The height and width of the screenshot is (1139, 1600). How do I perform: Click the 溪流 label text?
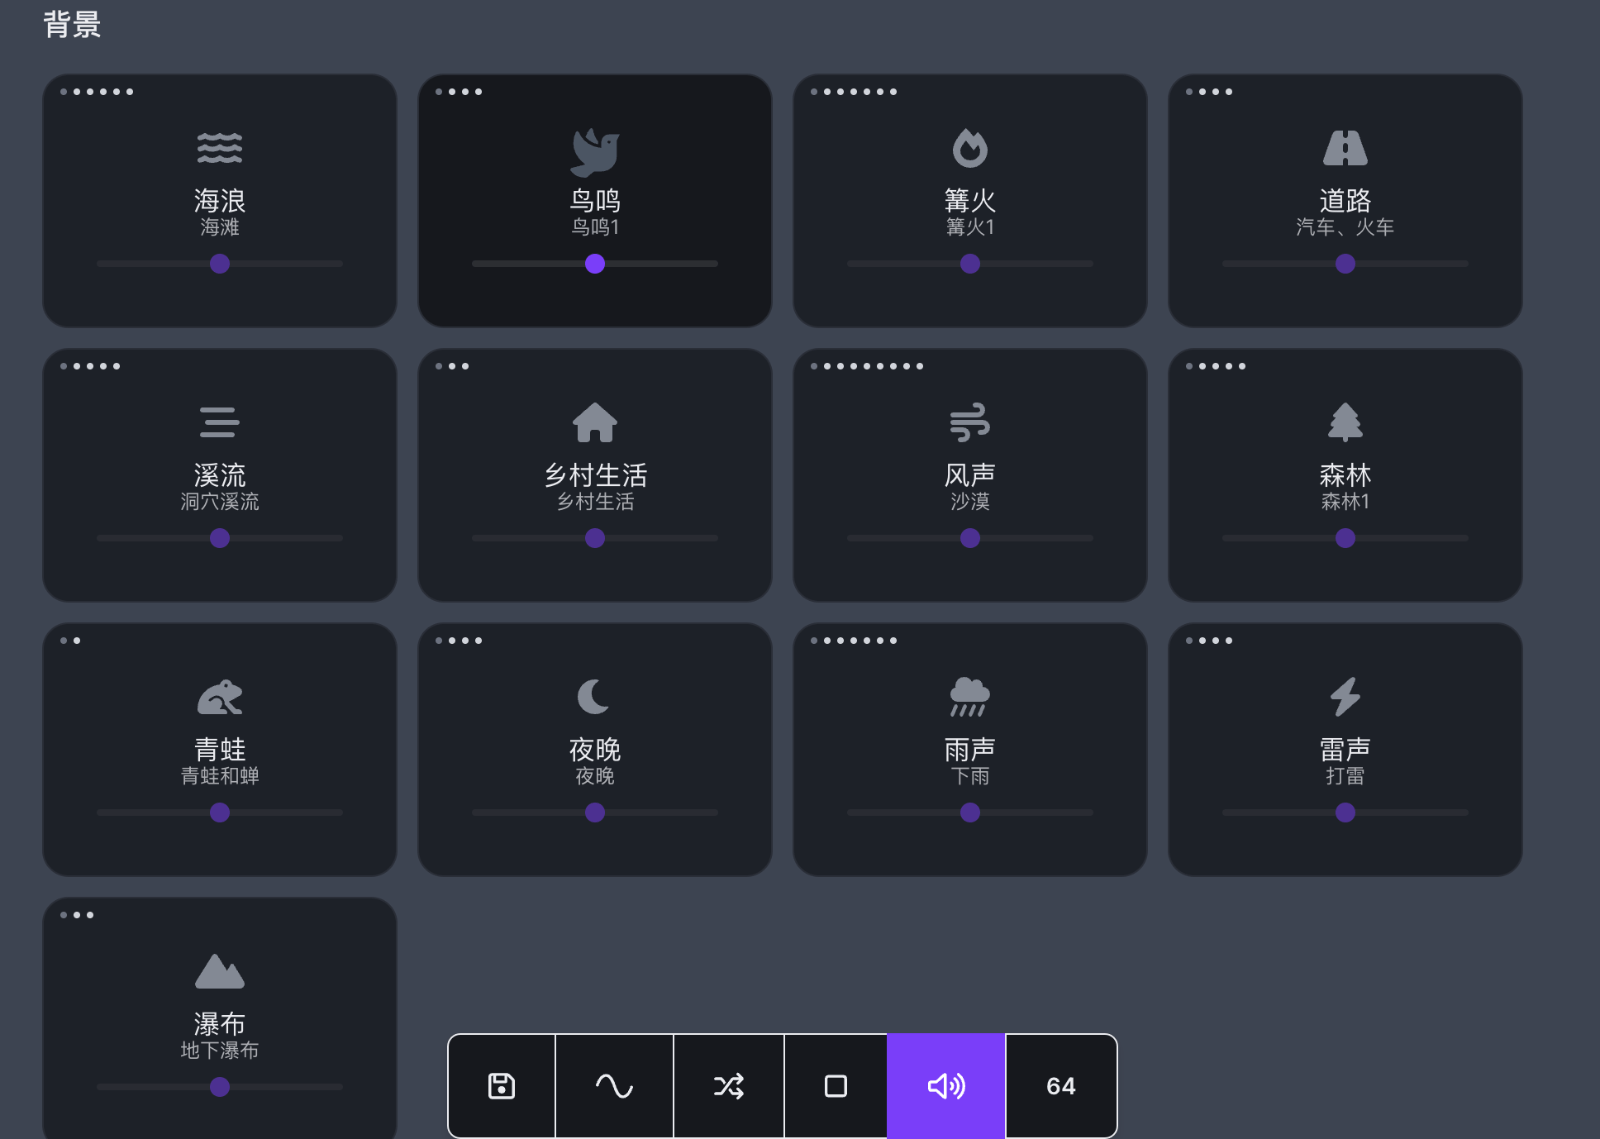point(220,475)
